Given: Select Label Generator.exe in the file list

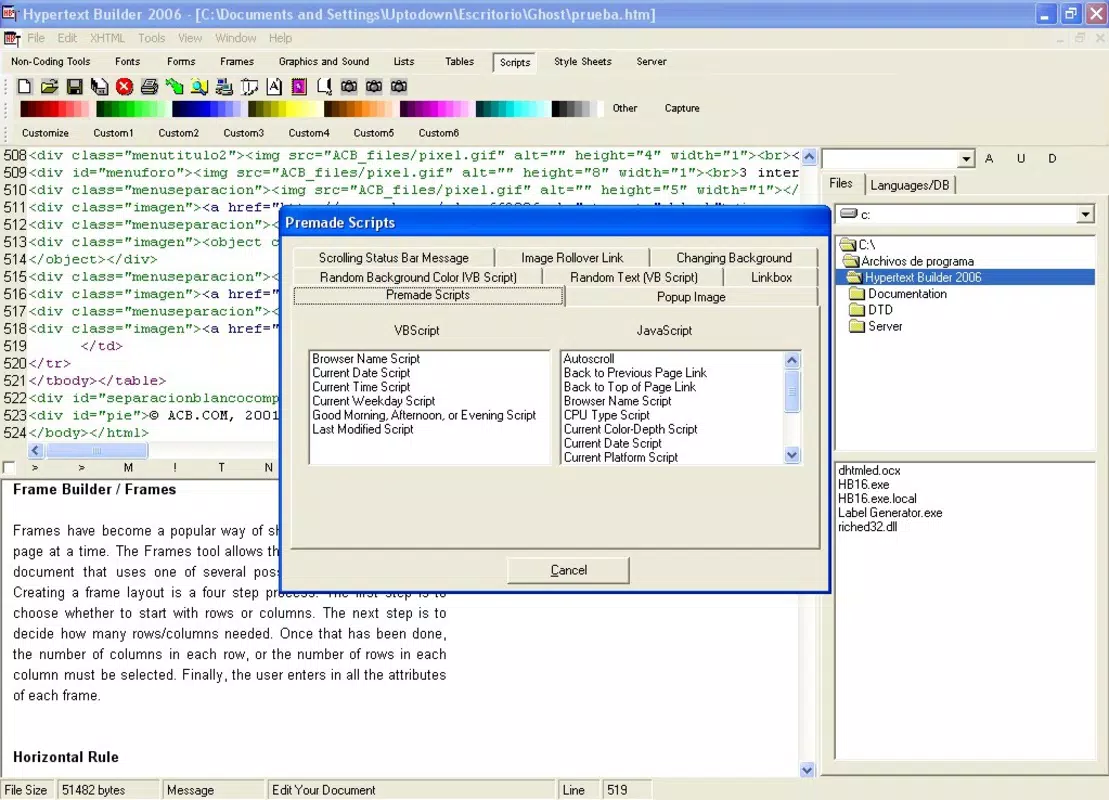Looking at the screenshot, I should pyautogui.click(x=890, y=513).
